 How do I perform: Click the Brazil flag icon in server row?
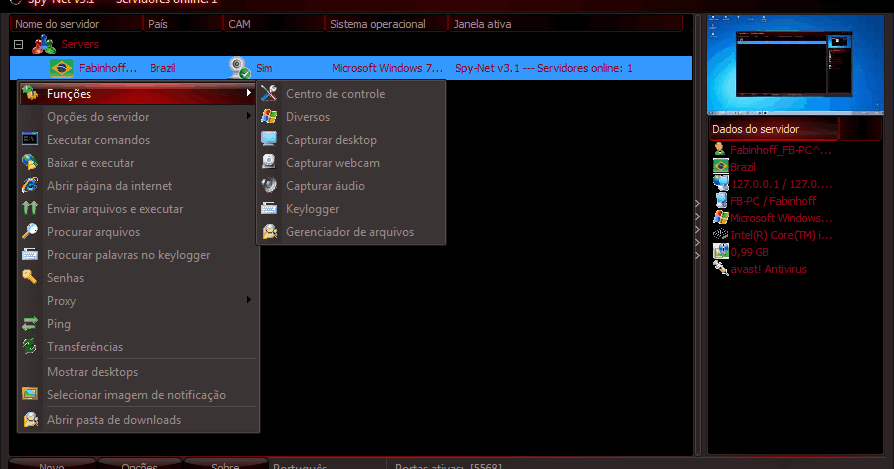[x=61, y=68]
